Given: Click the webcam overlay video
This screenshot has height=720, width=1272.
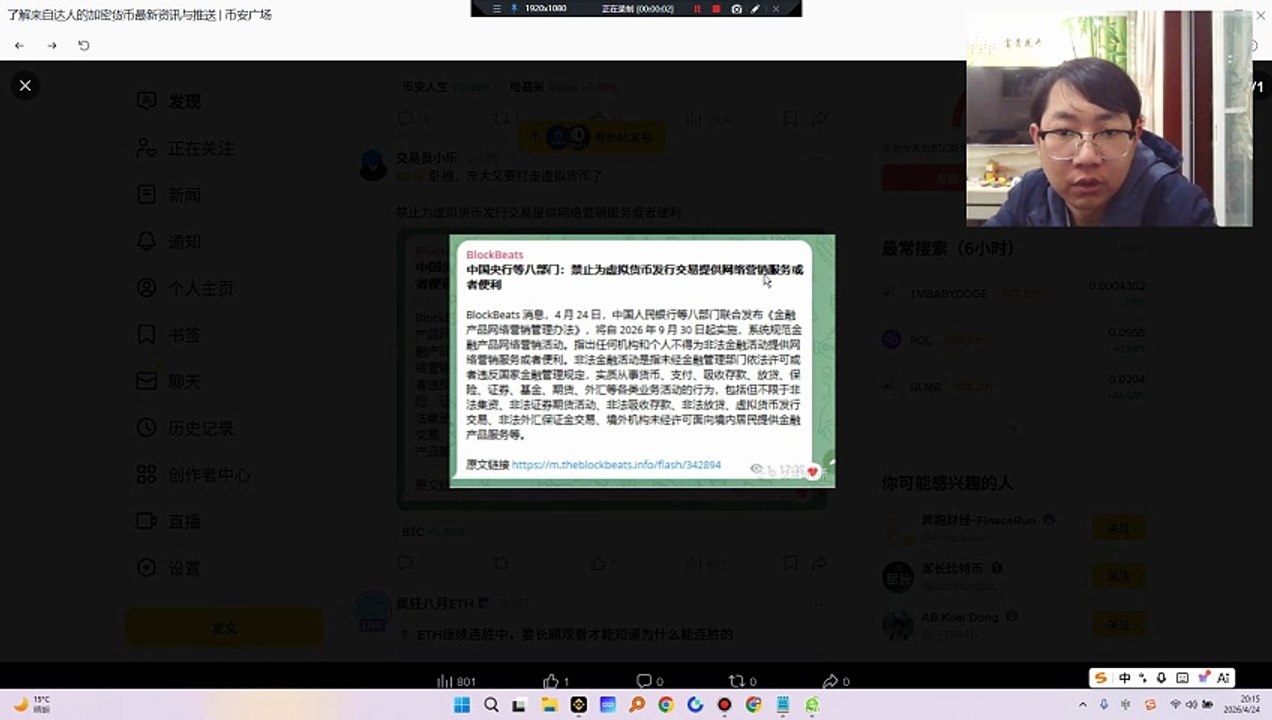Looking at the screenshot, I should [1109, 118].
